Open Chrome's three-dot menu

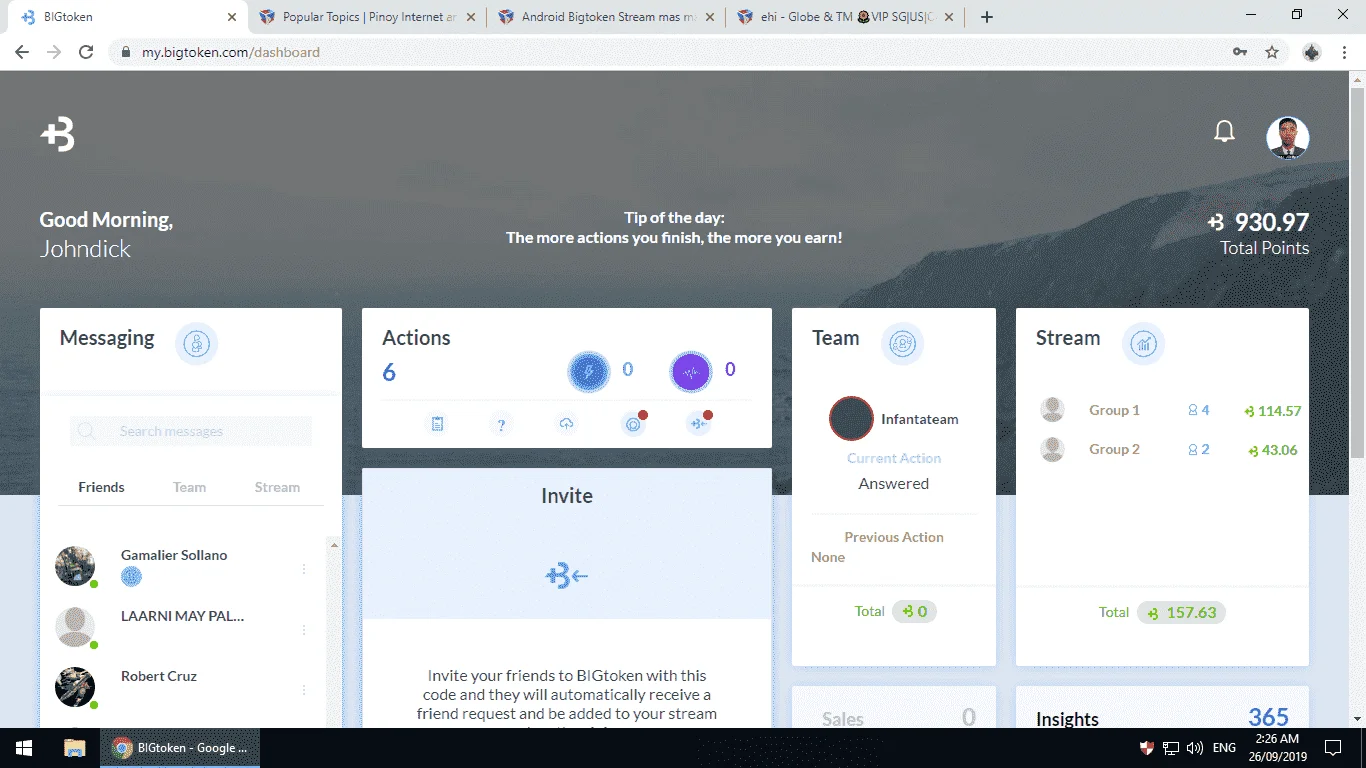click(1345, 52)
